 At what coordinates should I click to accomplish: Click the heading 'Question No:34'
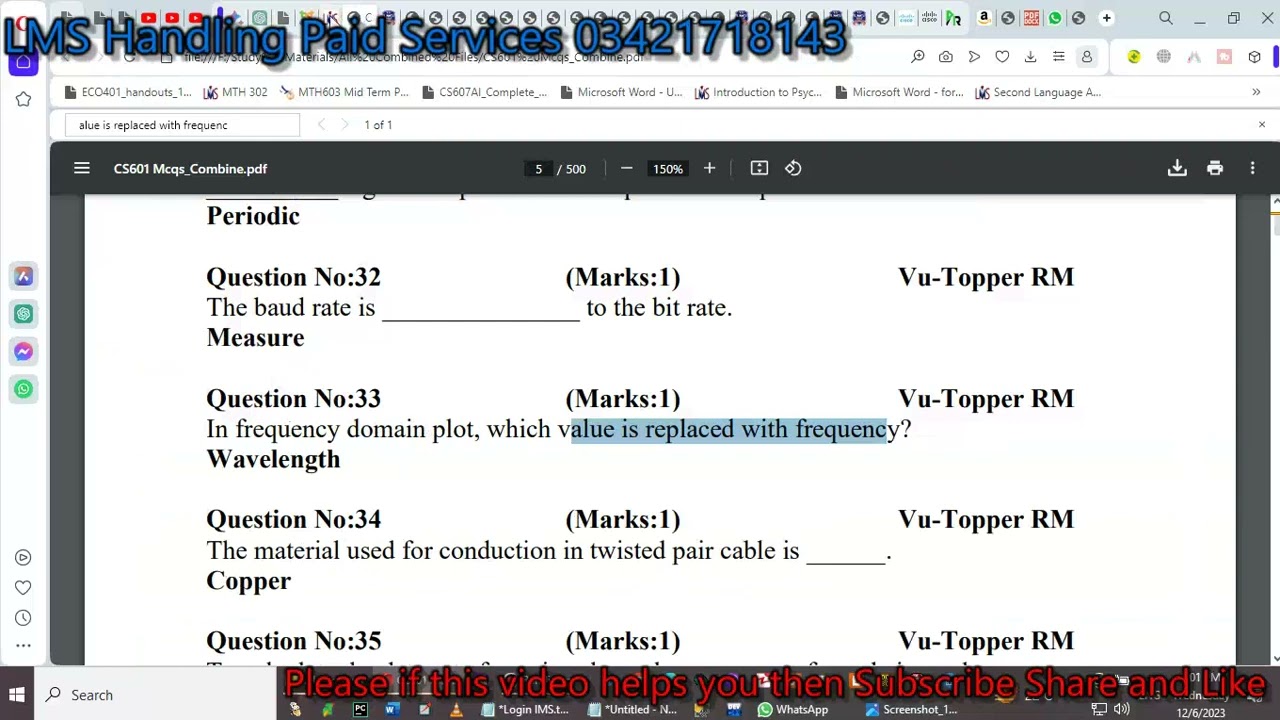click(x=293, y=519)
